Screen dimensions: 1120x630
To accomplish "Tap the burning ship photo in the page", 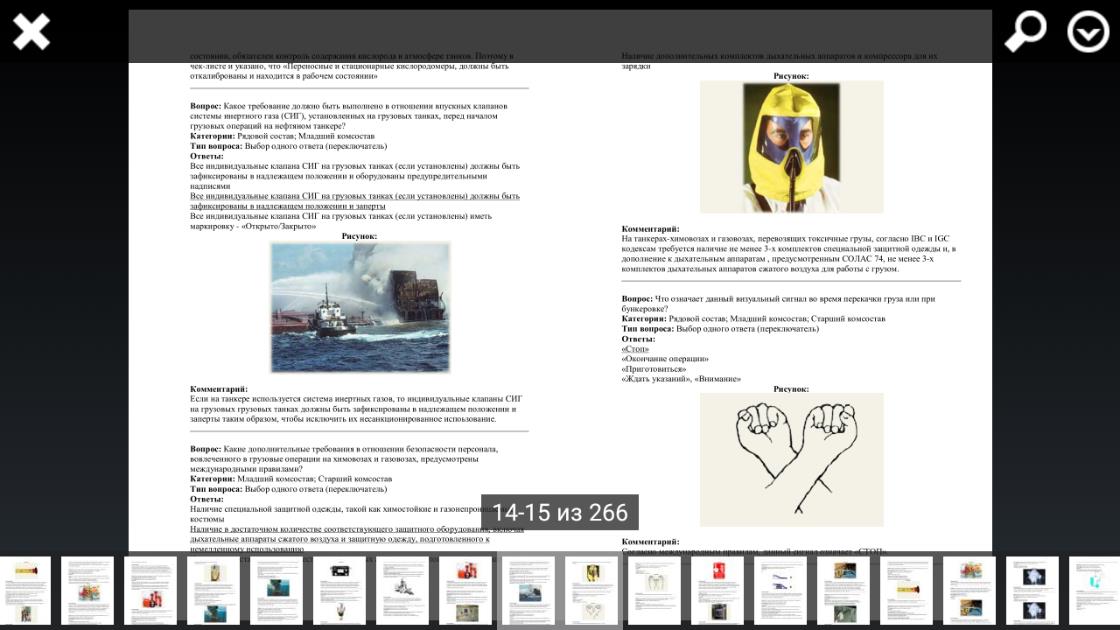I will [x=360, y=307].
